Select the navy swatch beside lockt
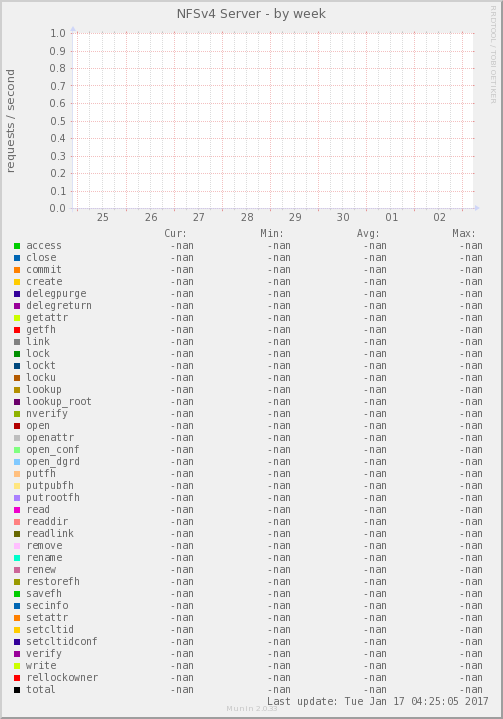Viewport: 503px width, 719px height. click(x=17, y=366)
